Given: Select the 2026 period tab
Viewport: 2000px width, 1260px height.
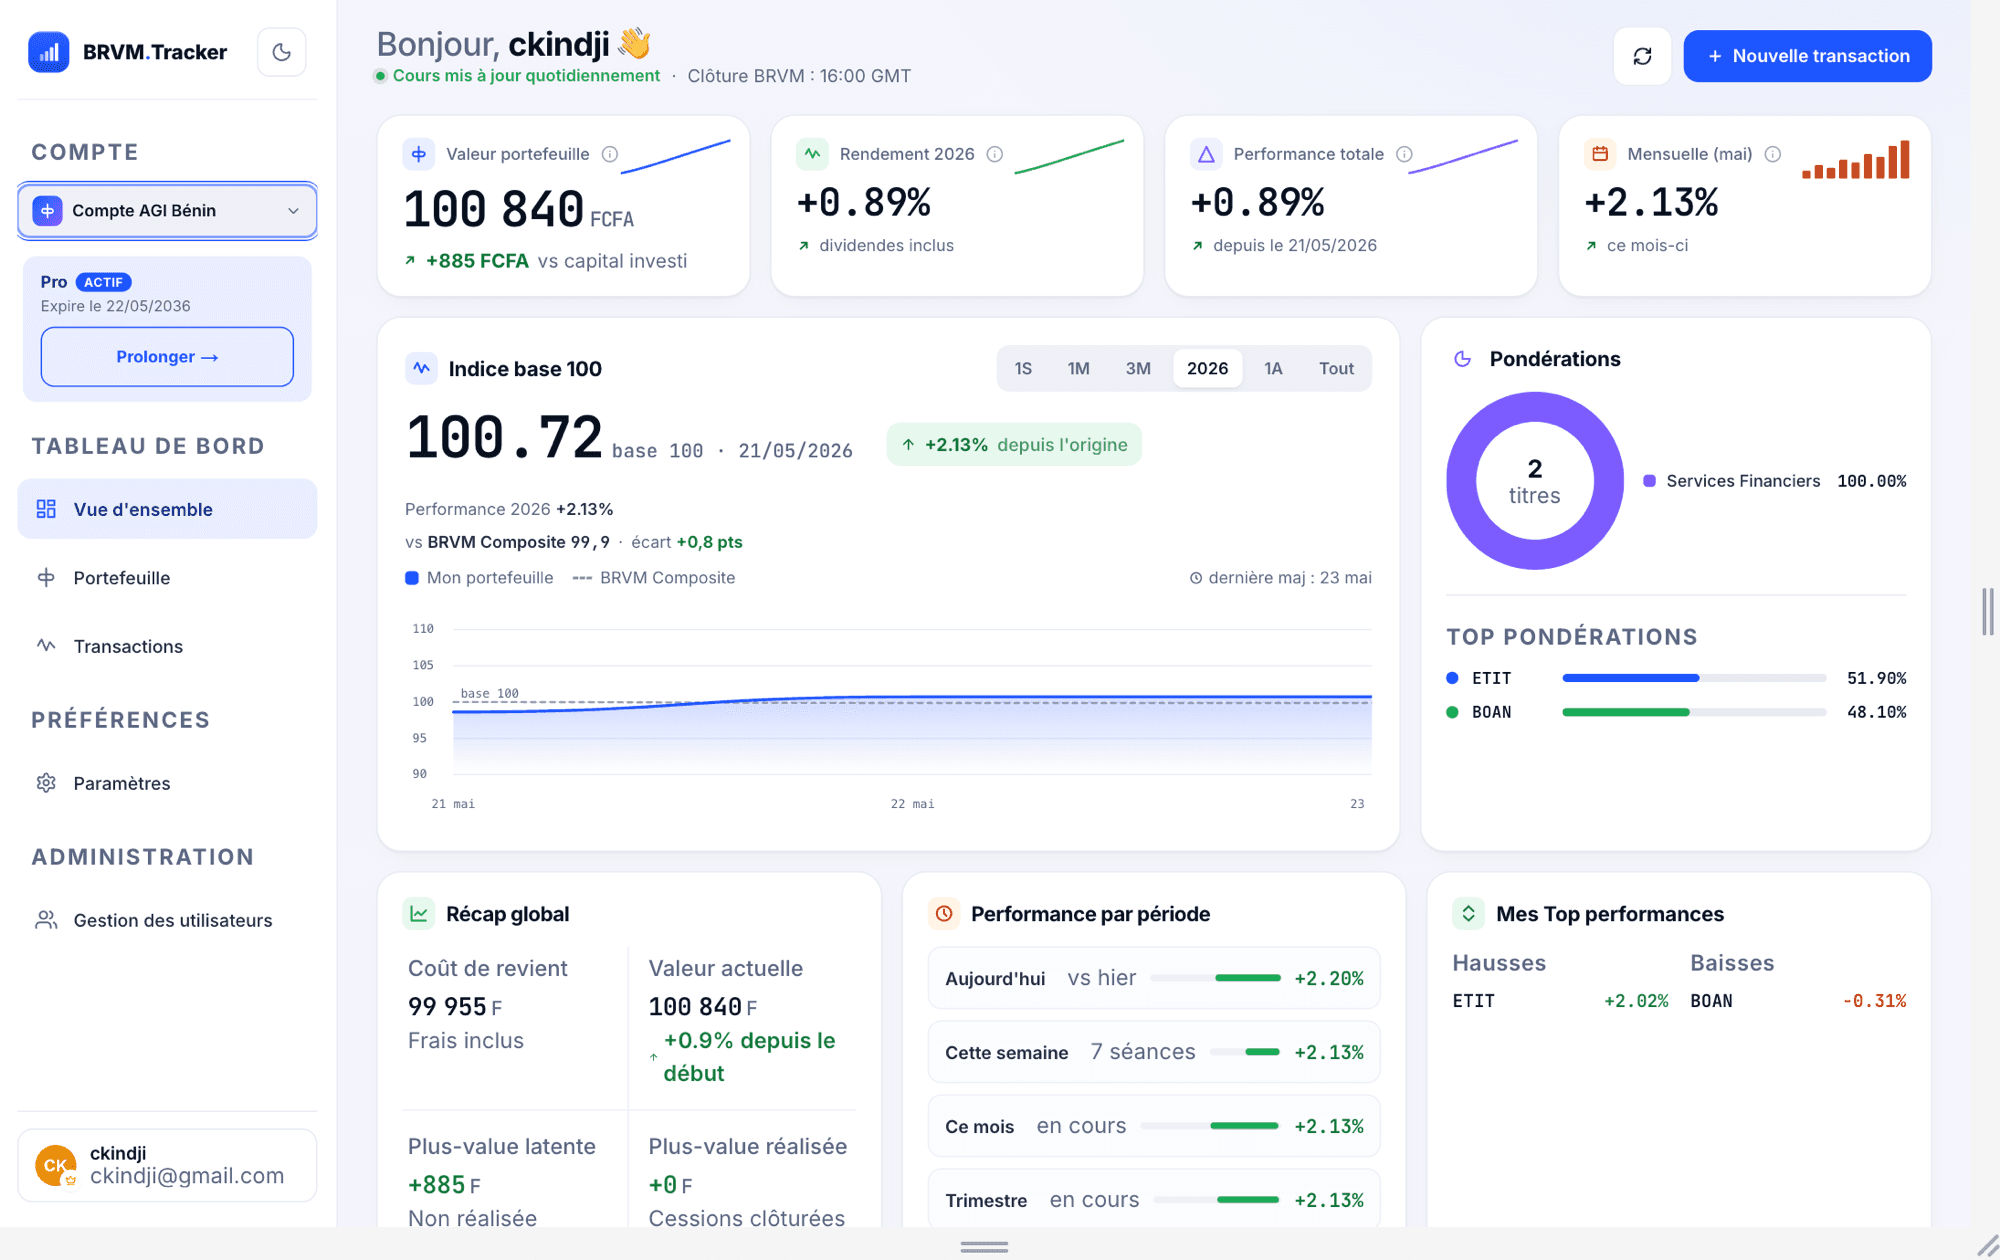Looking at the screenshot, I should point(1208,369).
